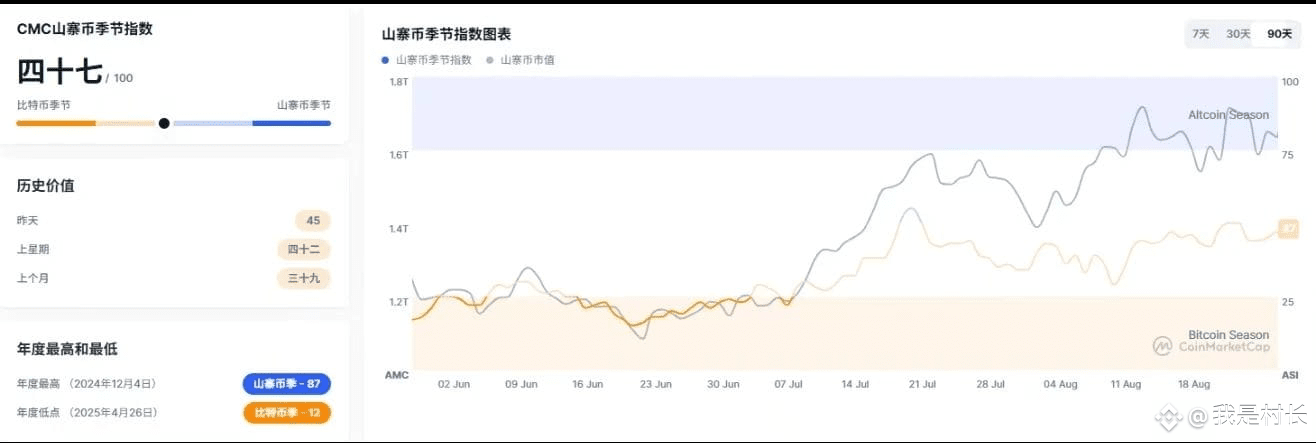Click the 山寨币季 - 87 blue badge
Image resolution: width=1316 pixels, height=443 pixels.
click(x=286, y=384)
